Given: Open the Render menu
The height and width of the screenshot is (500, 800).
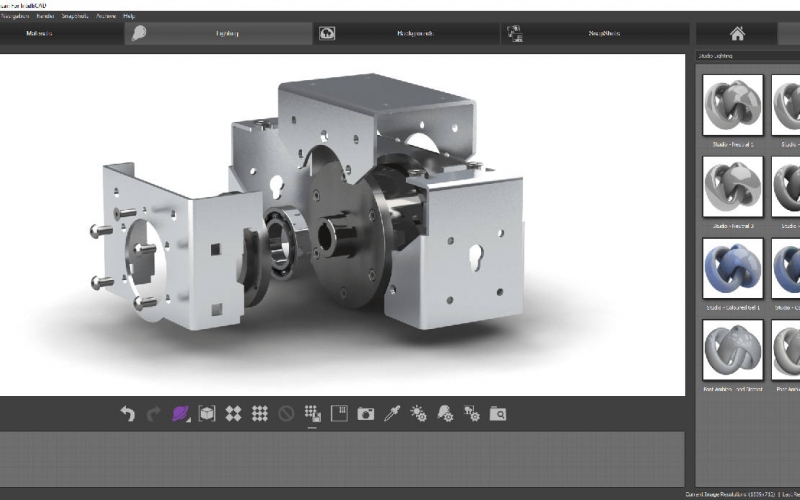Looking at the screenshot, I should click(x=45, y=17).
